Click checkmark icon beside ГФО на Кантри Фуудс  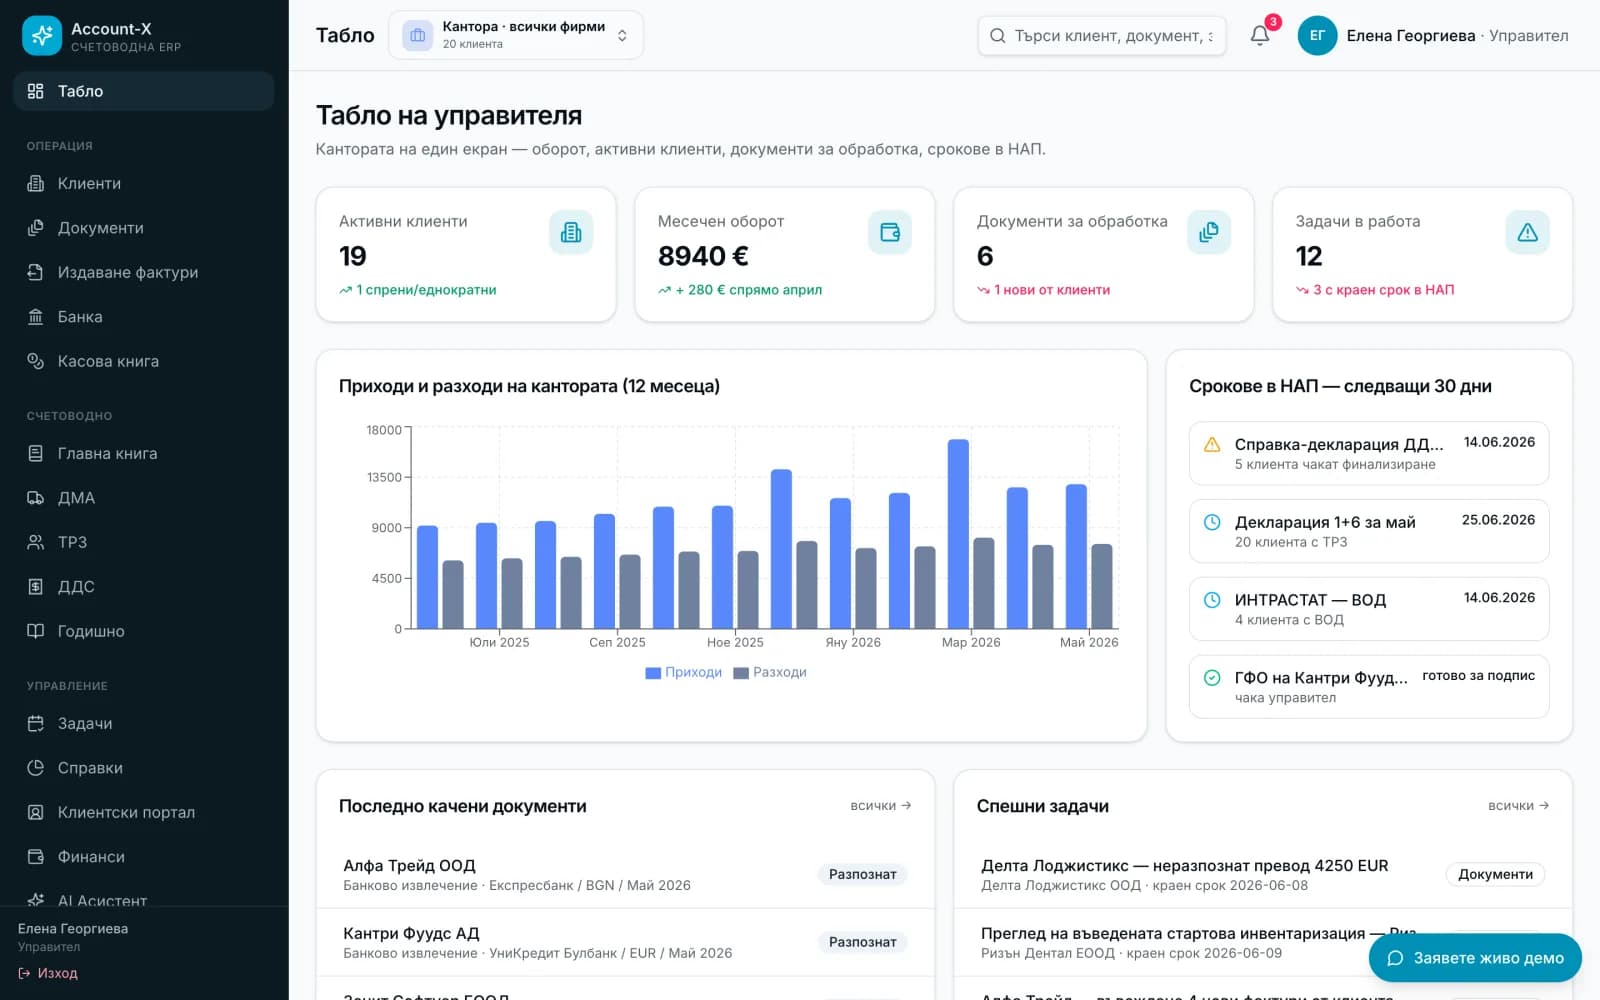coord(1212,678)
